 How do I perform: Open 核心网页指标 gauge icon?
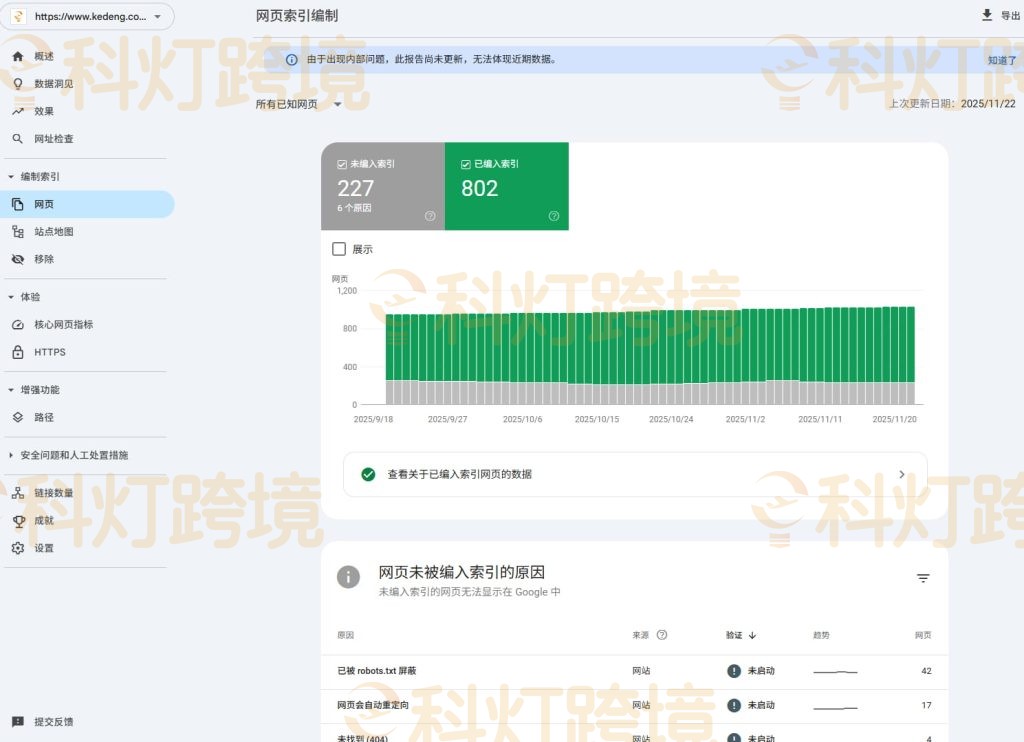tap(18, 325)
